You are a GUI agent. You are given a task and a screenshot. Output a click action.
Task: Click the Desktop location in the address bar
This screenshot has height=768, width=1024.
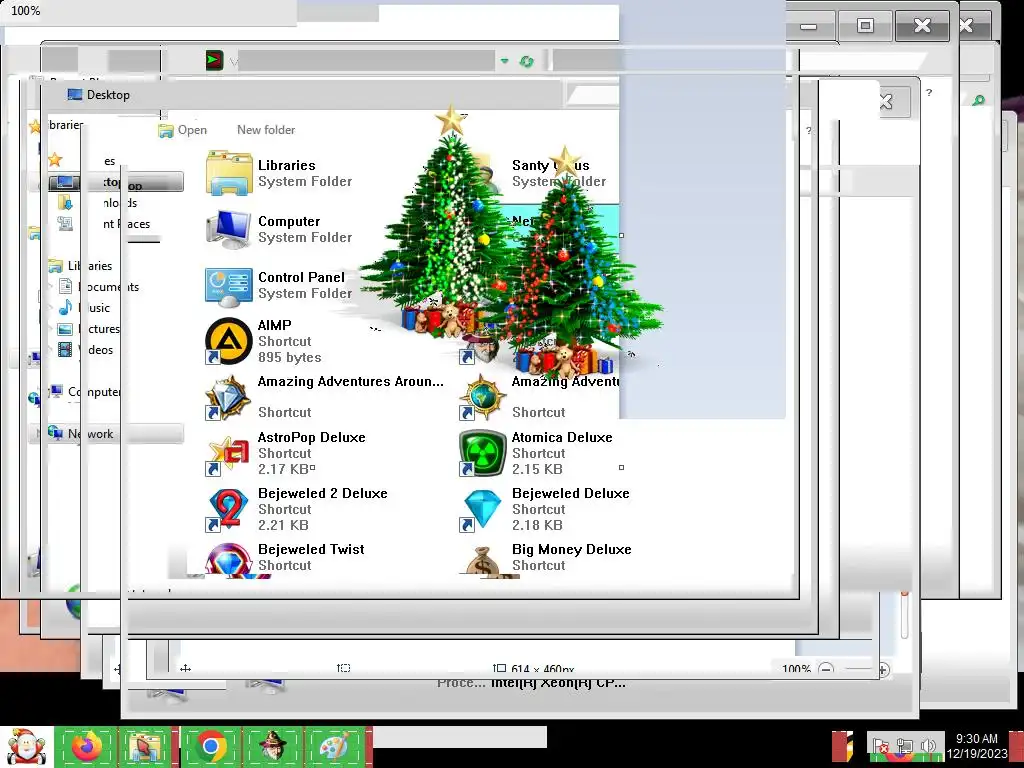pos(99,95)
